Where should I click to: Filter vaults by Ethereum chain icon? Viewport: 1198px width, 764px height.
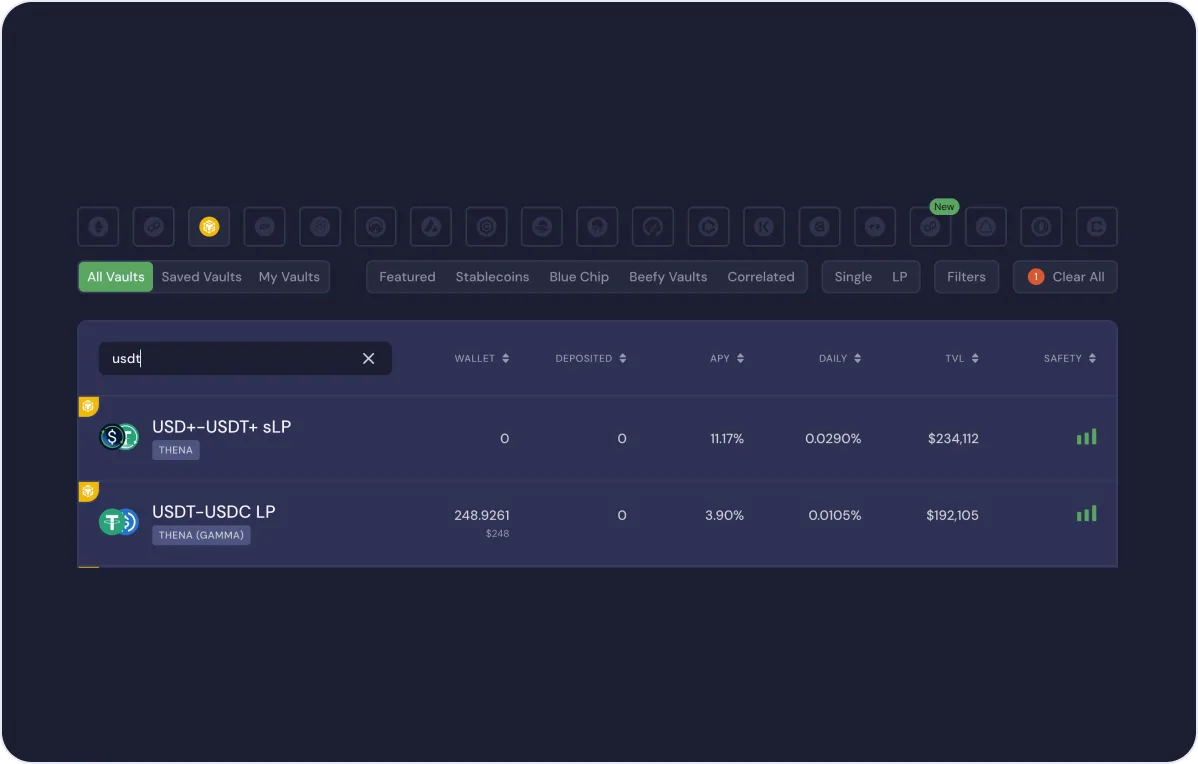click(x=98, y=227)
